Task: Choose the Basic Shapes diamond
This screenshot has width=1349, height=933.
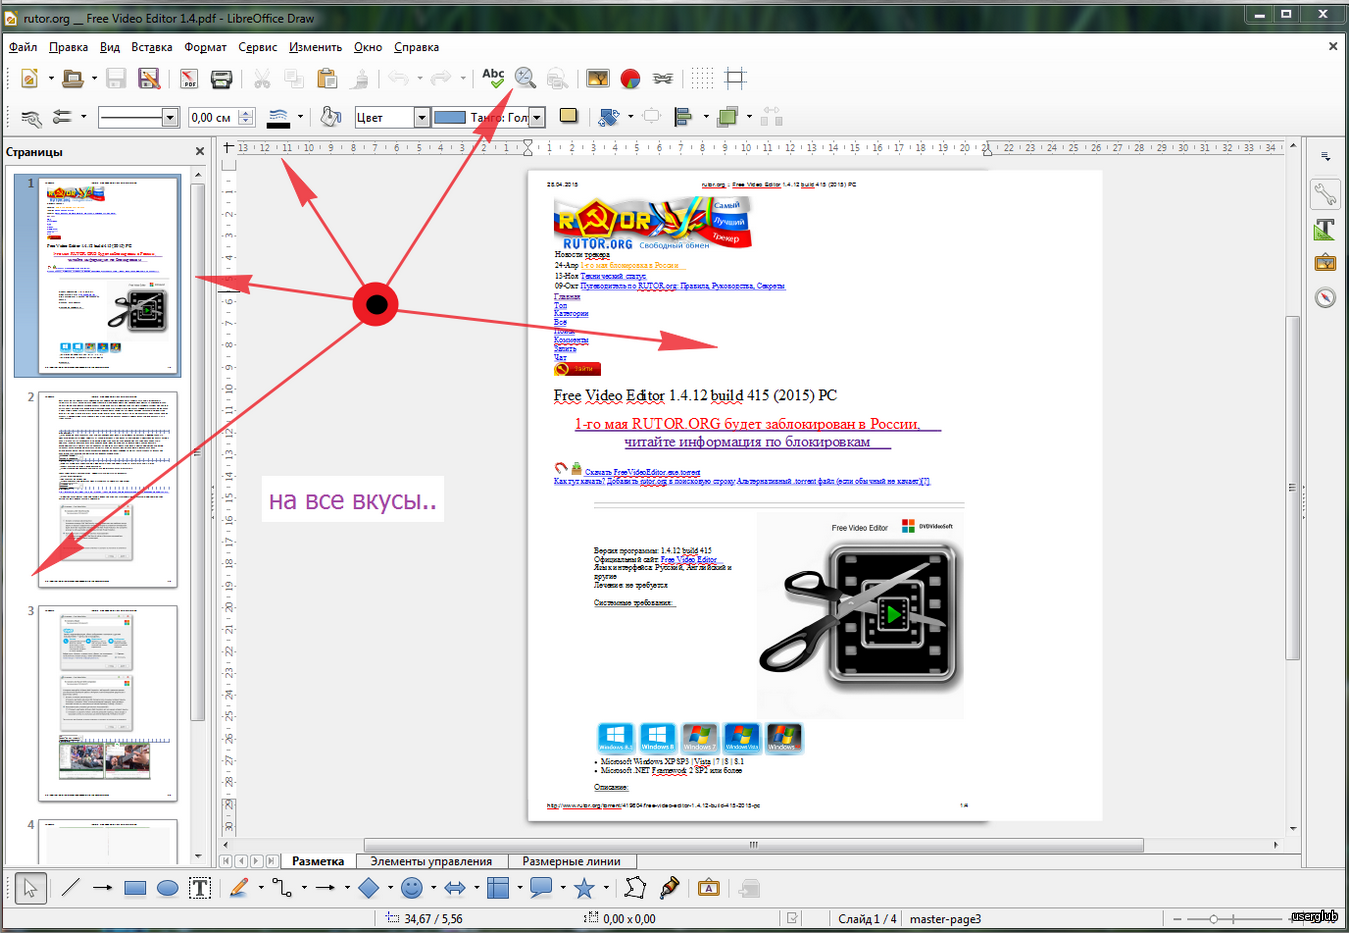Action: tap(368, 887)
